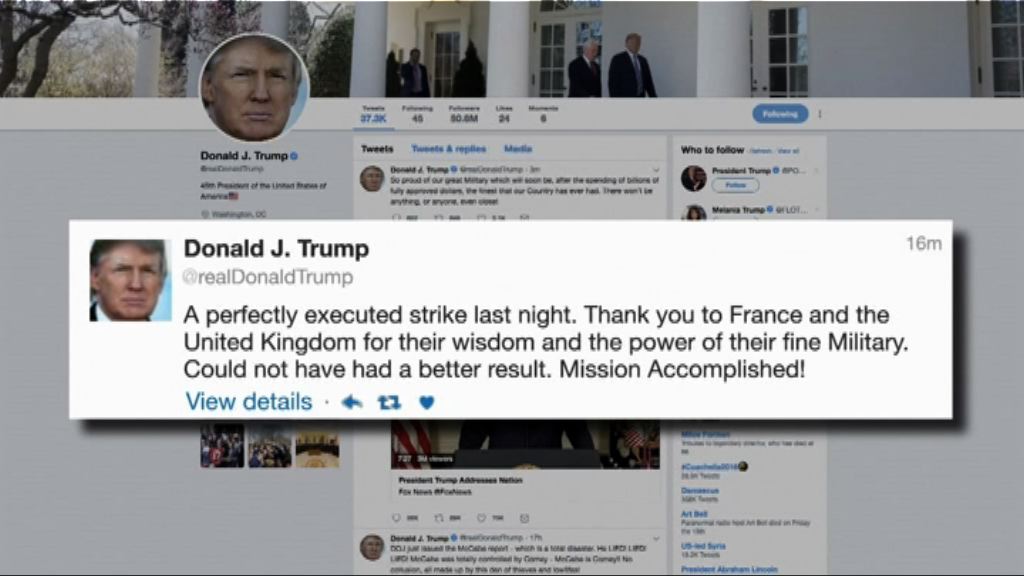This screenshot has height=576, width=1024.
Task: Click Follow under President Trump suggestion
Action: [x=735, y=185]
